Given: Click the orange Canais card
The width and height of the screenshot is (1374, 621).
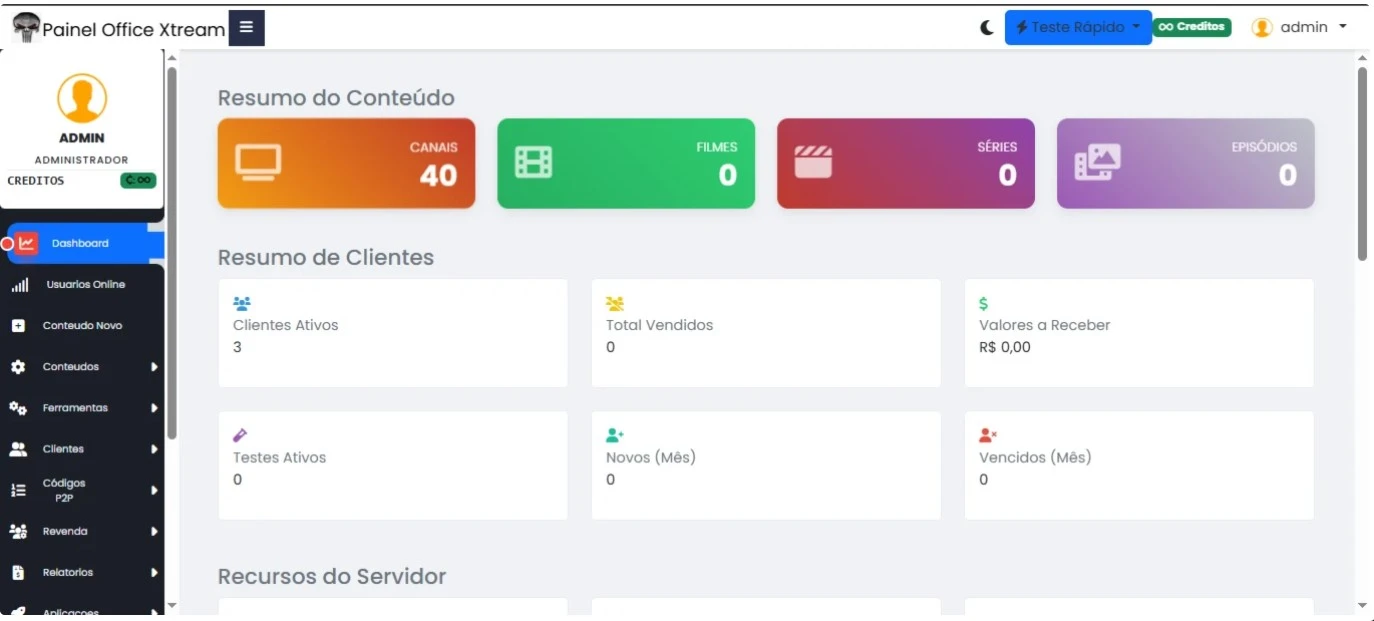Looking at the screenshot, I should (x=346, y=163).
